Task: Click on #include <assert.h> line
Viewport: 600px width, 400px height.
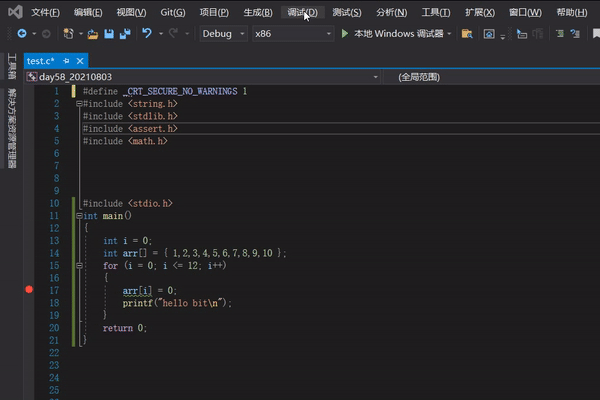Action: tap(130, 129)
